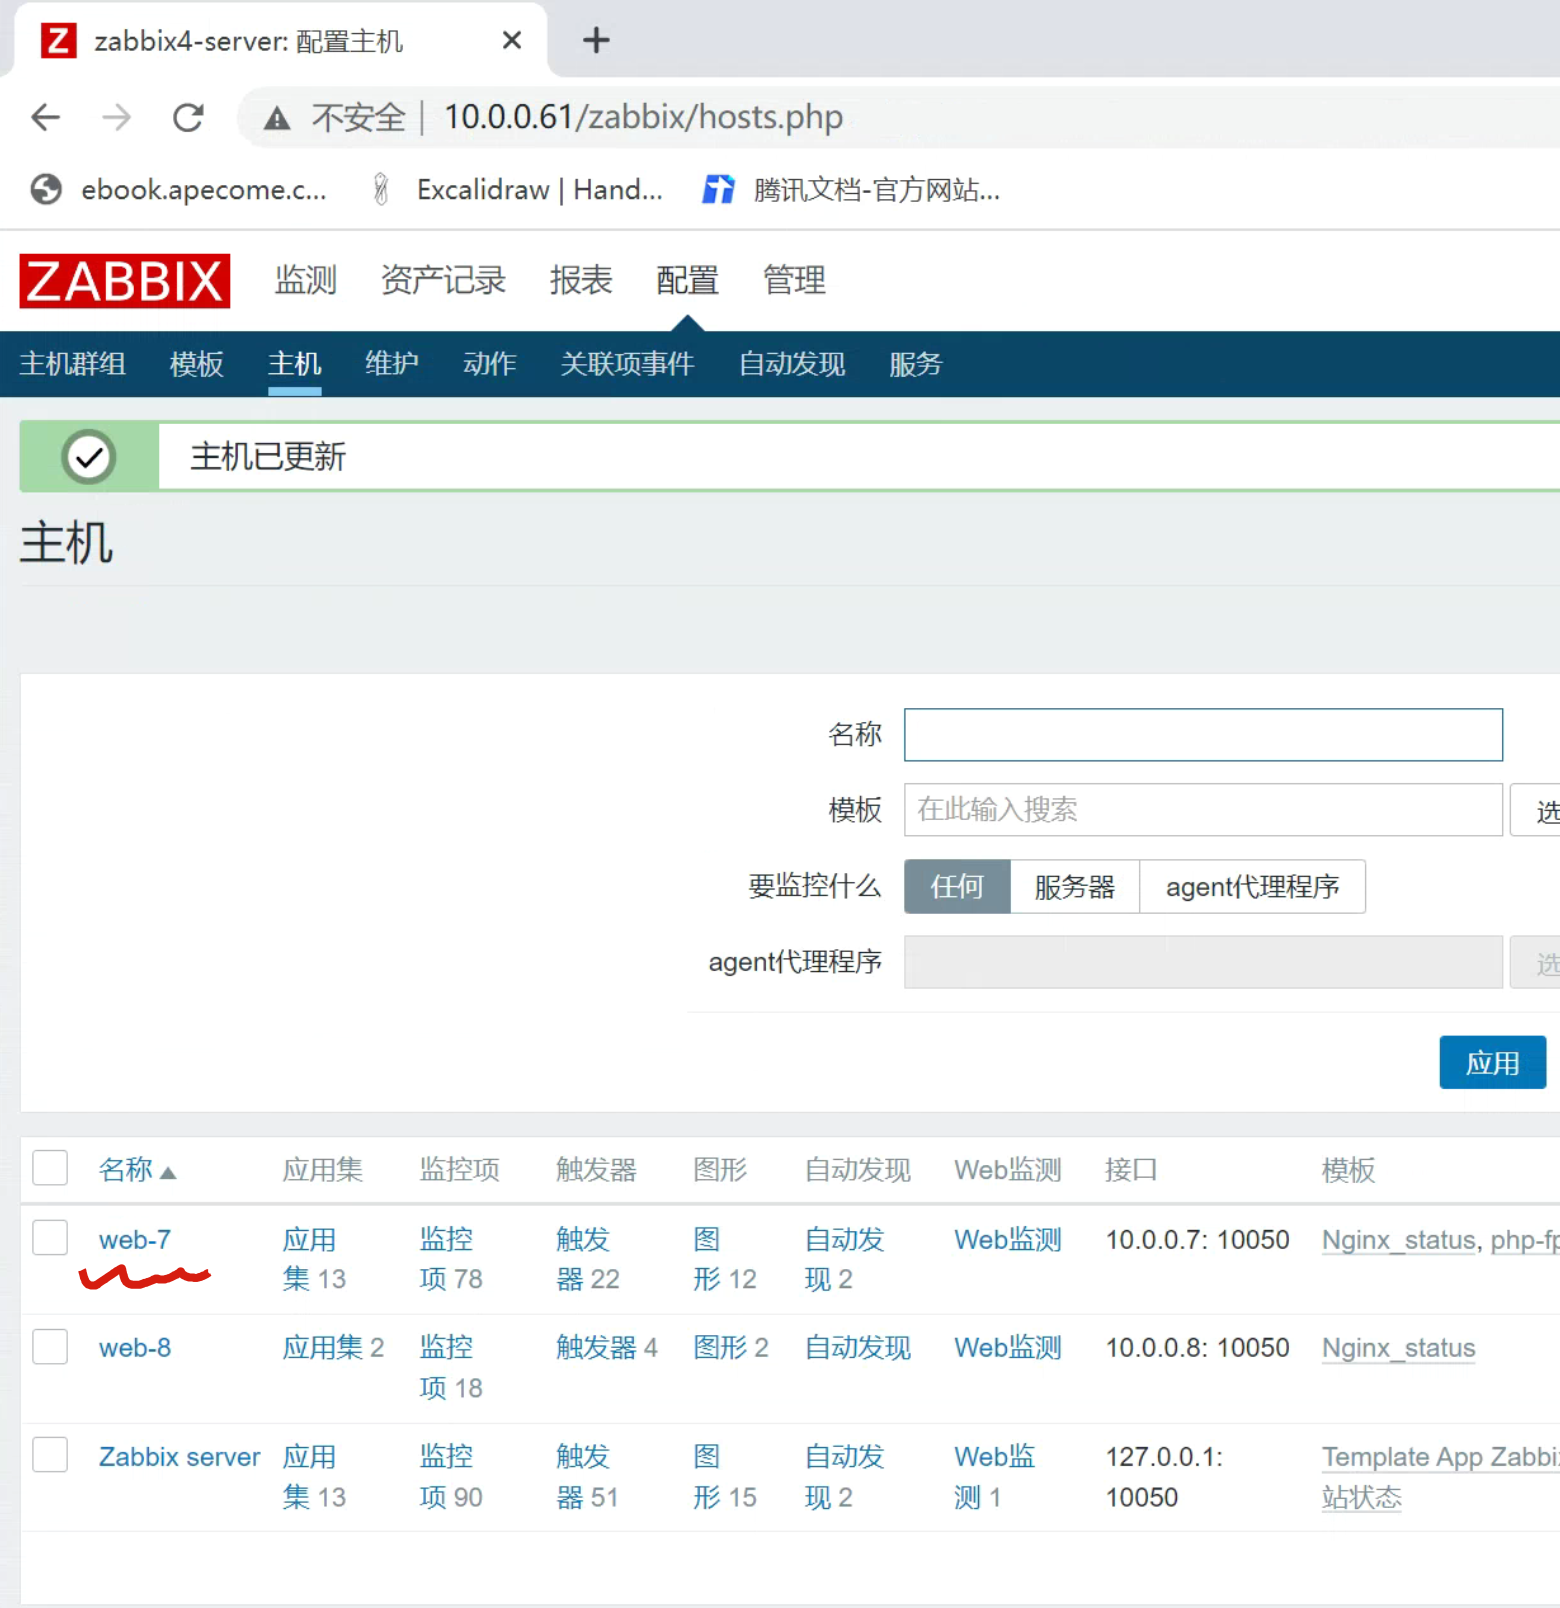Open the 监测 top menu
This screenshot has width=1560, height=1608.
[306, 281]
